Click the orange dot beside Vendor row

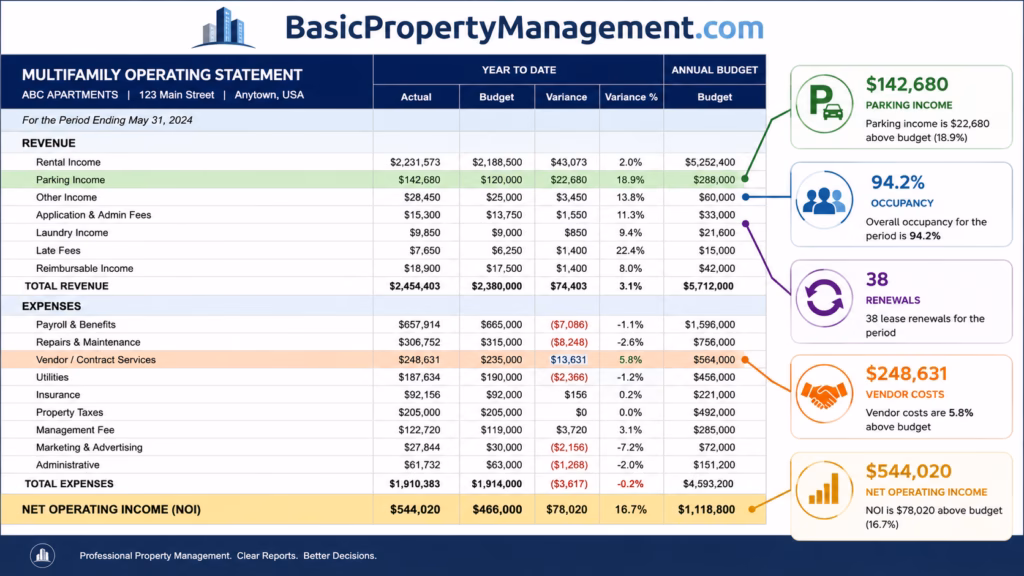coord(745,360)
